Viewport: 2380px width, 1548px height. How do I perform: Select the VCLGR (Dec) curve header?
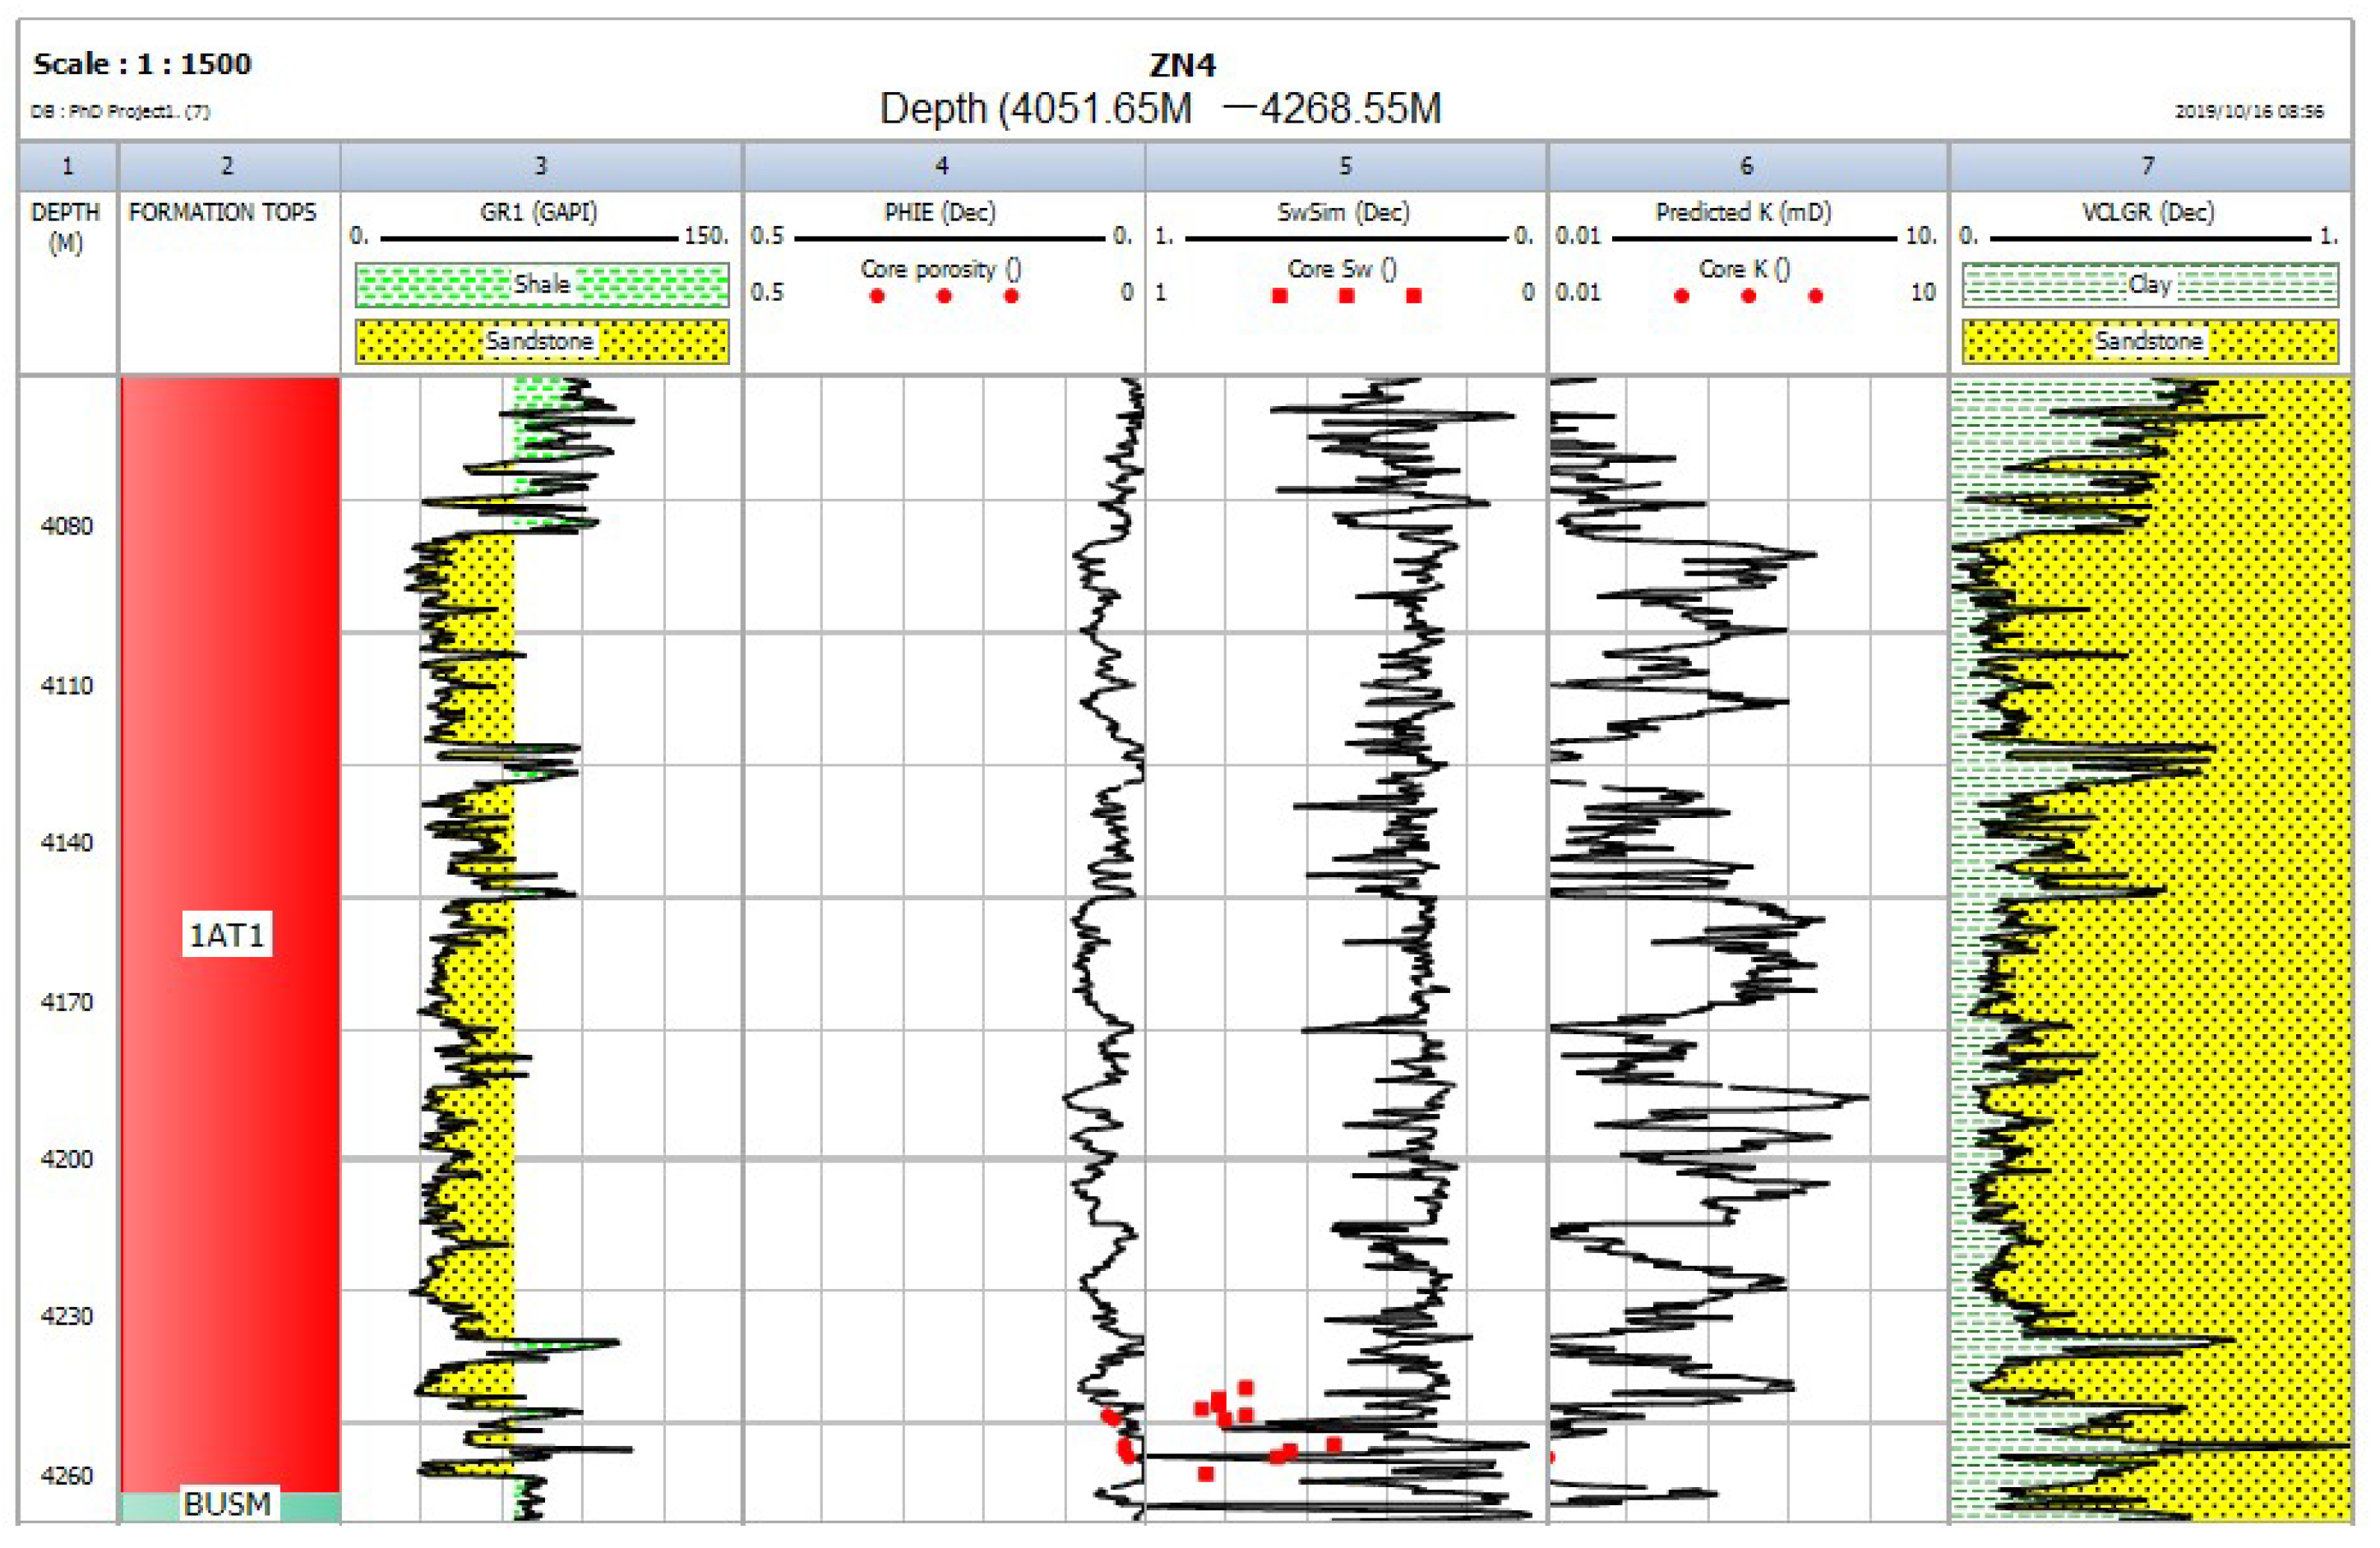2147,212
